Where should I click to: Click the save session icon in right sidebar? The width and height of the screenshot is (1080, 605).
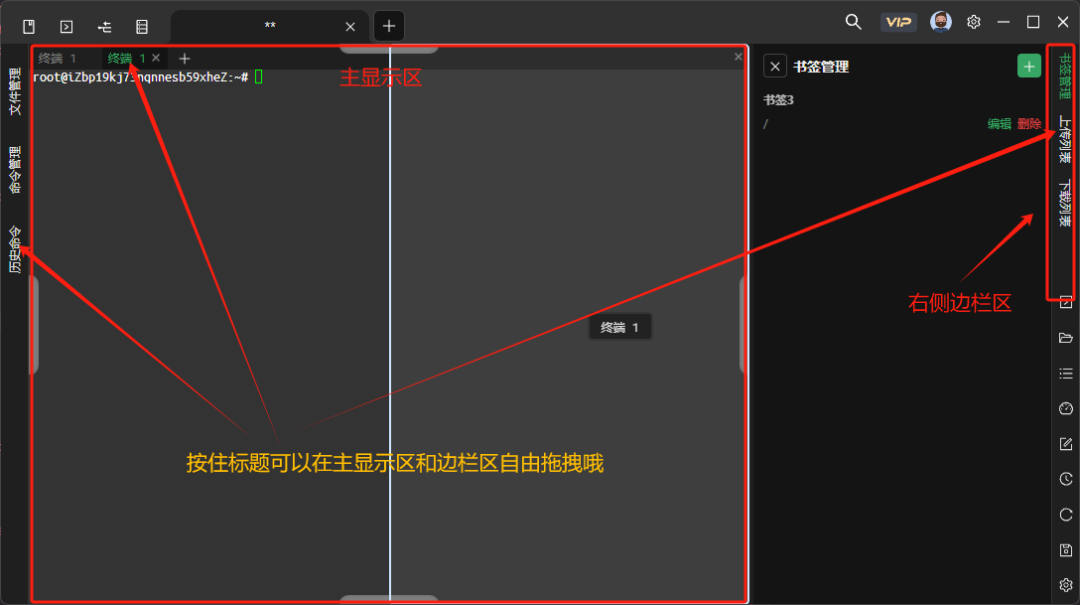pos(1064,550)
